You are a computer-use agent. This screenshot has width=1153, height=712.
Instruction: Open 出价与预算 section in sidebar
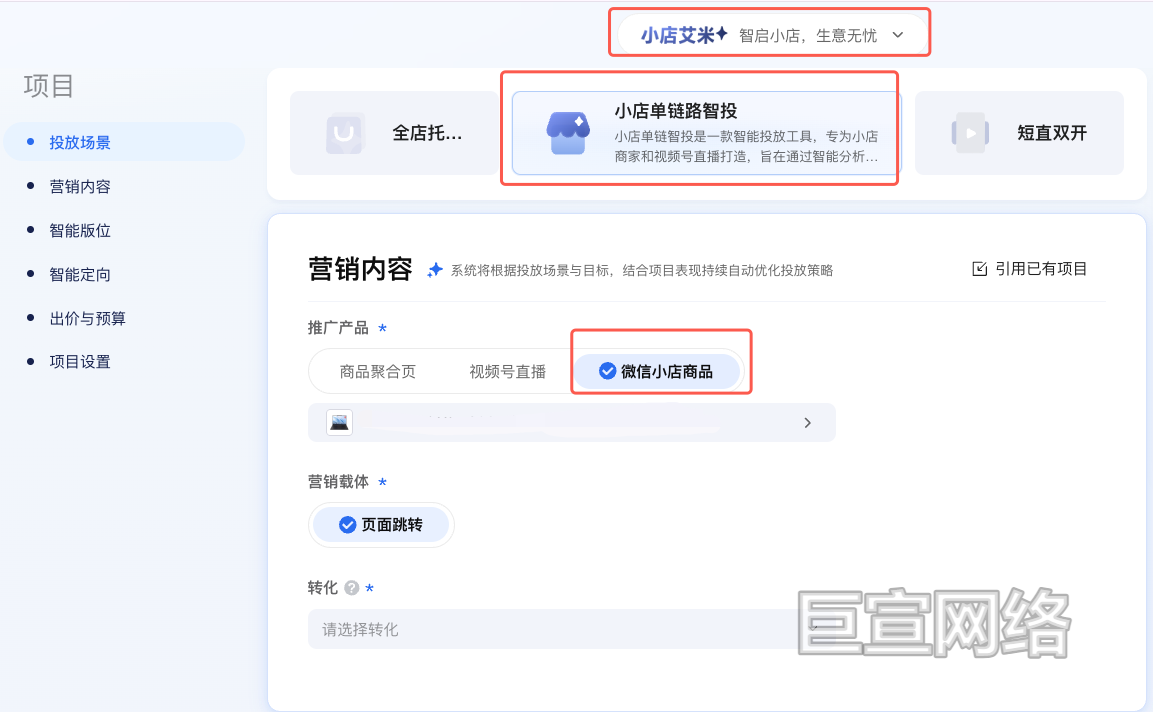87,318
